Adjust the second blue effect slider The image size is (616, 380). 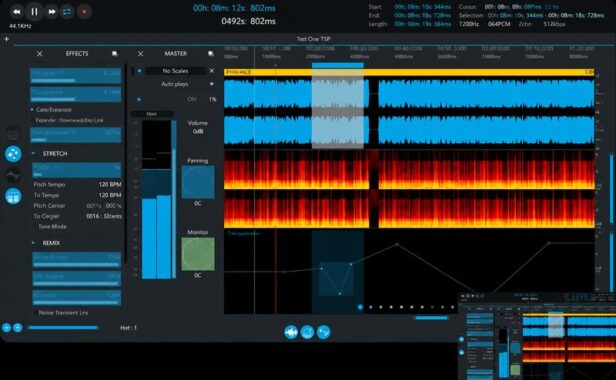(x=75, y=94)
